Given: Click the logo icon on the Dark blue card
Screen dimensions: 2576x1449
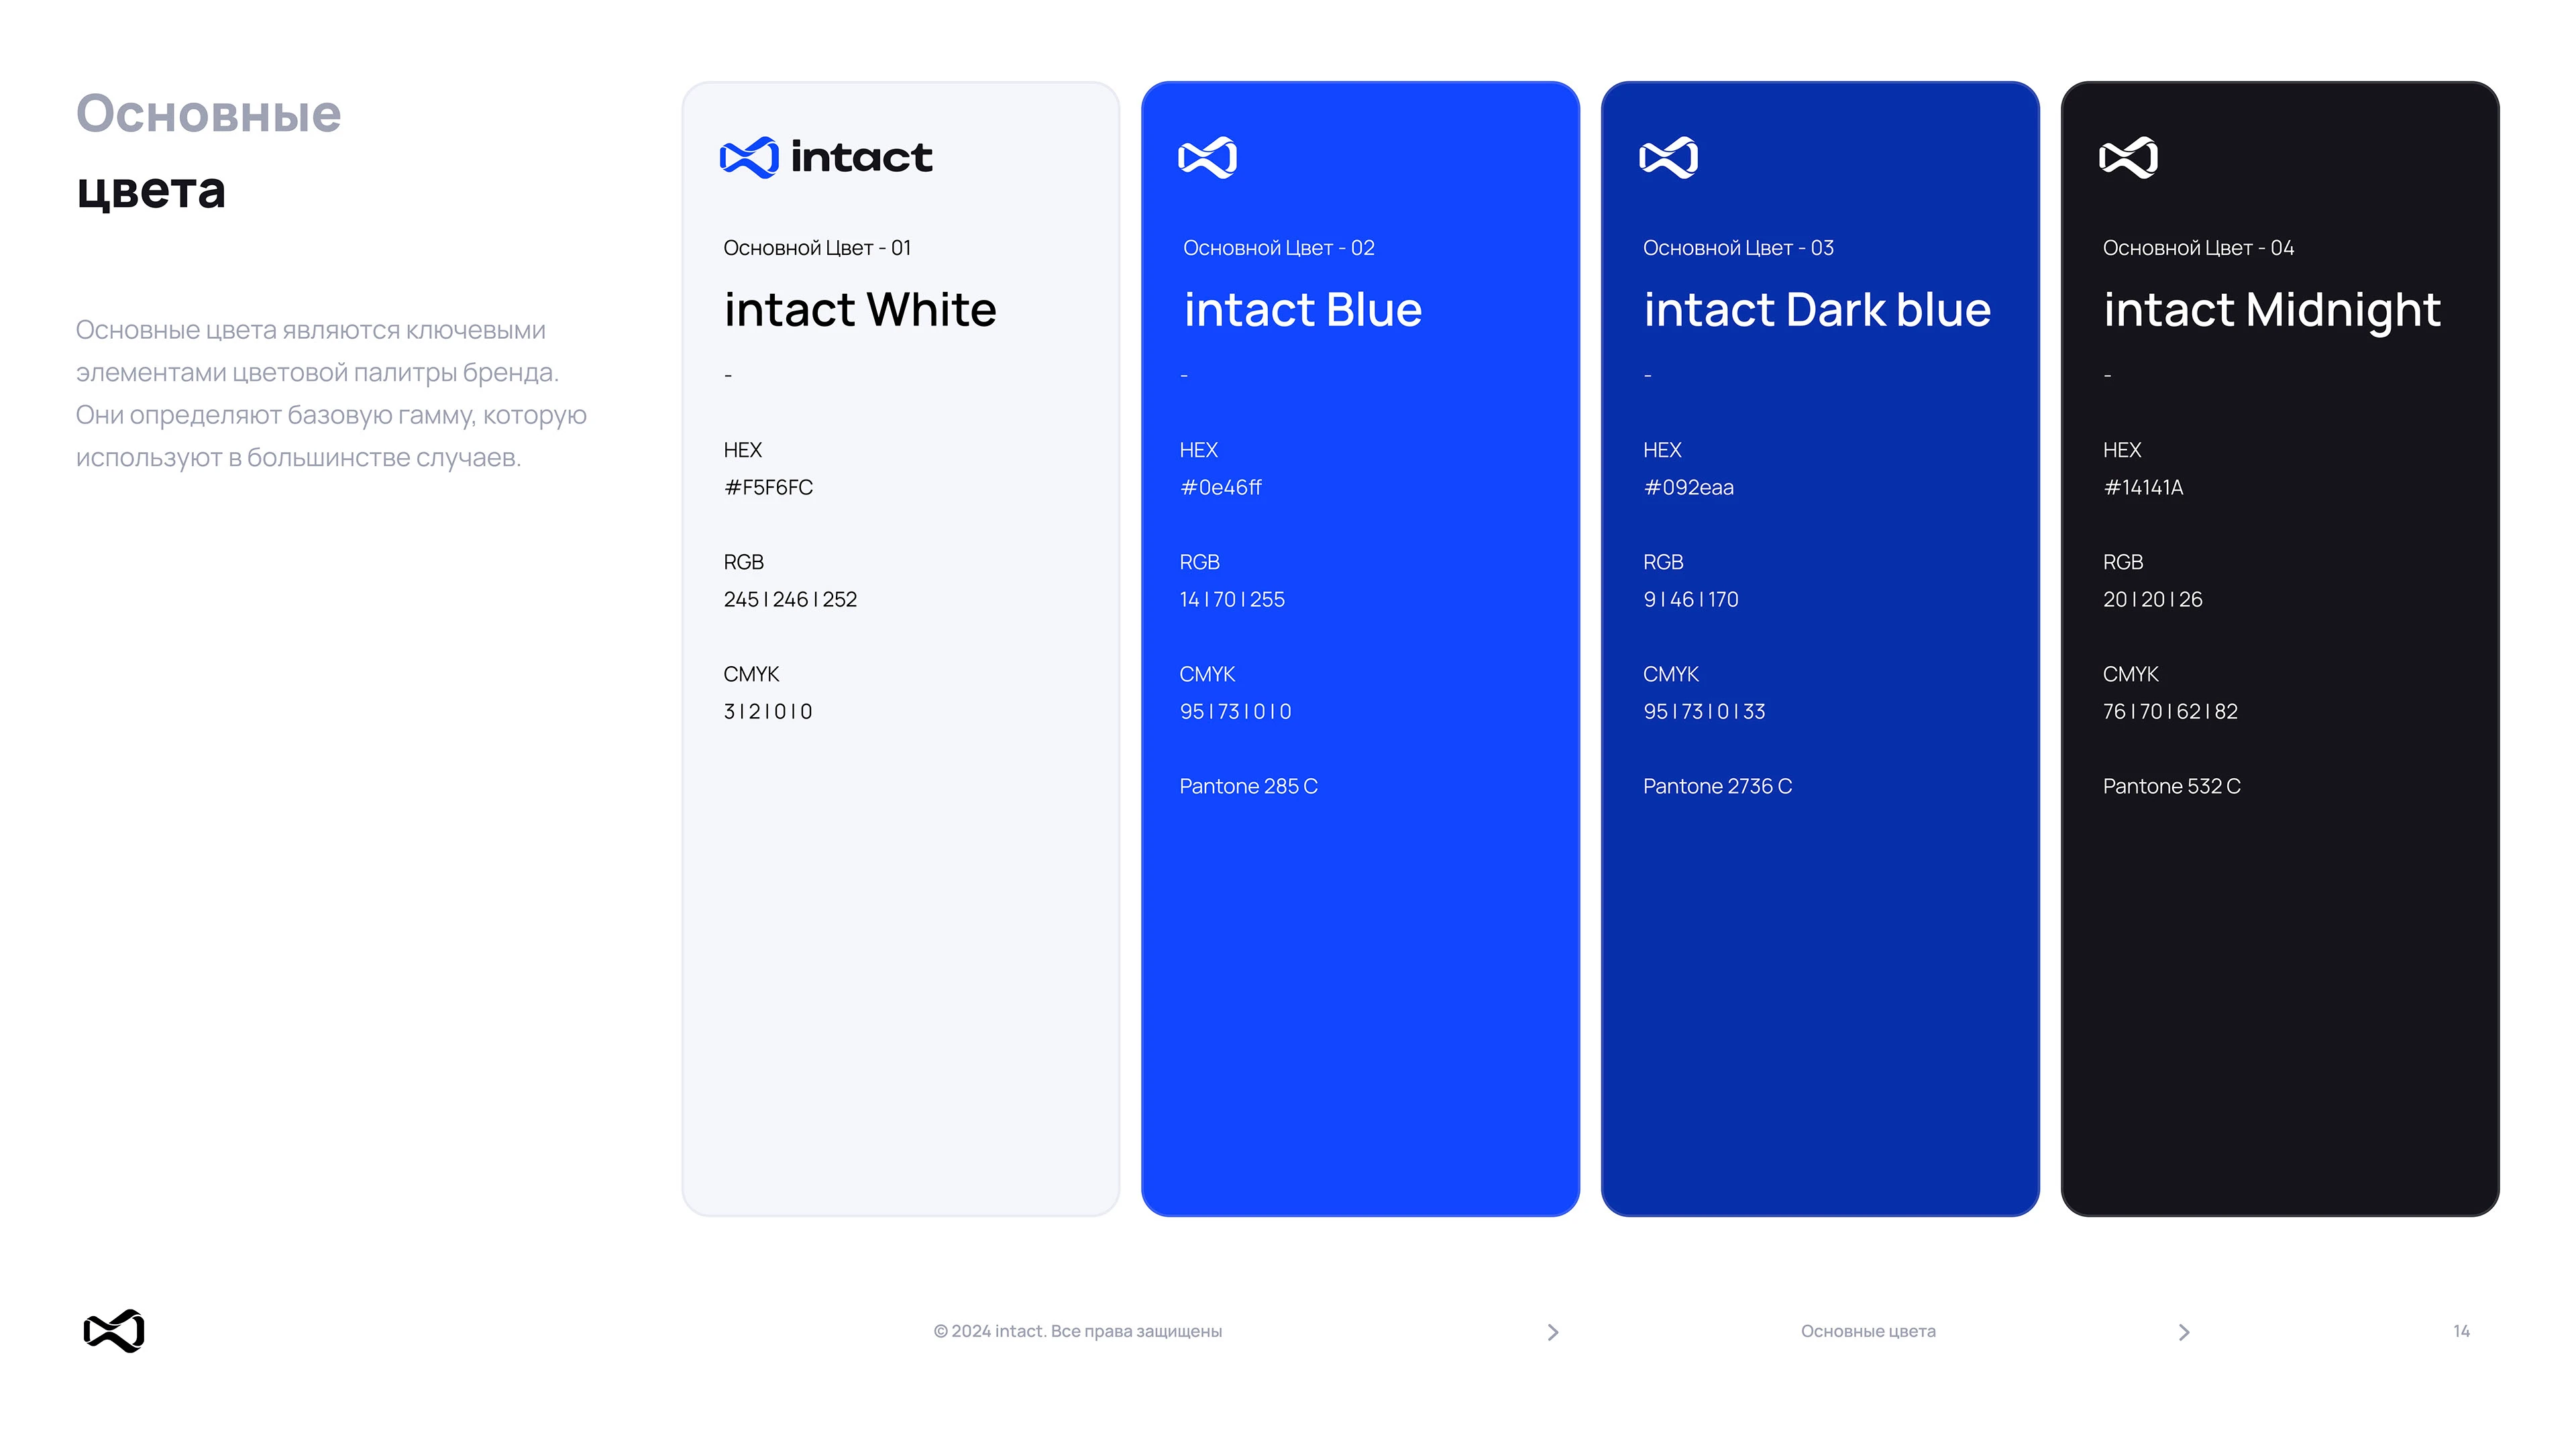Looking at the screenshot, I should (1668, 157).
